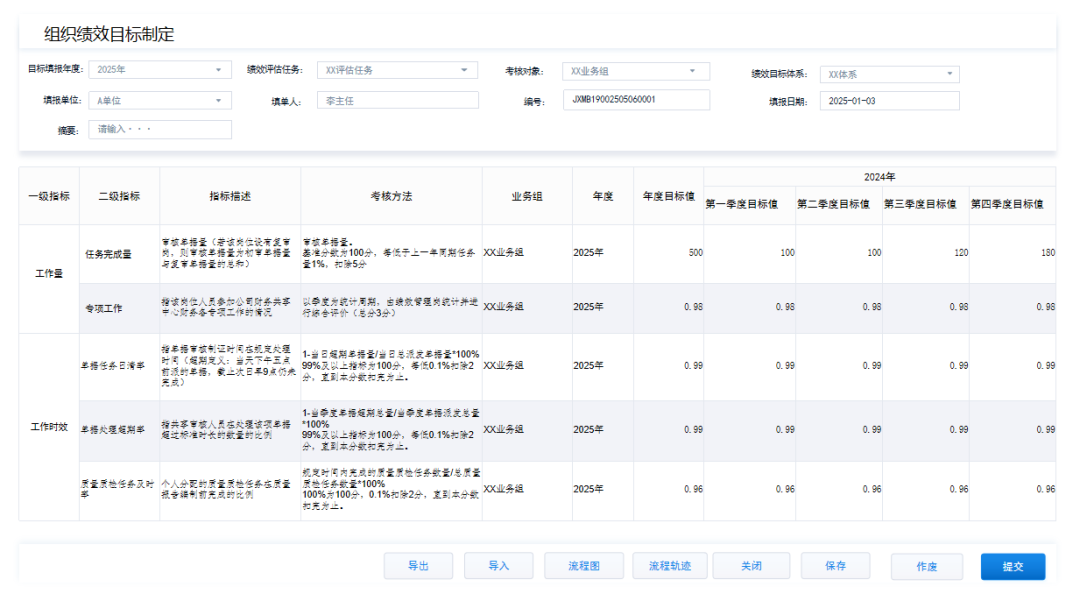The height and width of the screenshot is (594, 1080).
Task: Open the 绩效评估任务 dropdown
Action: point(397,70)
